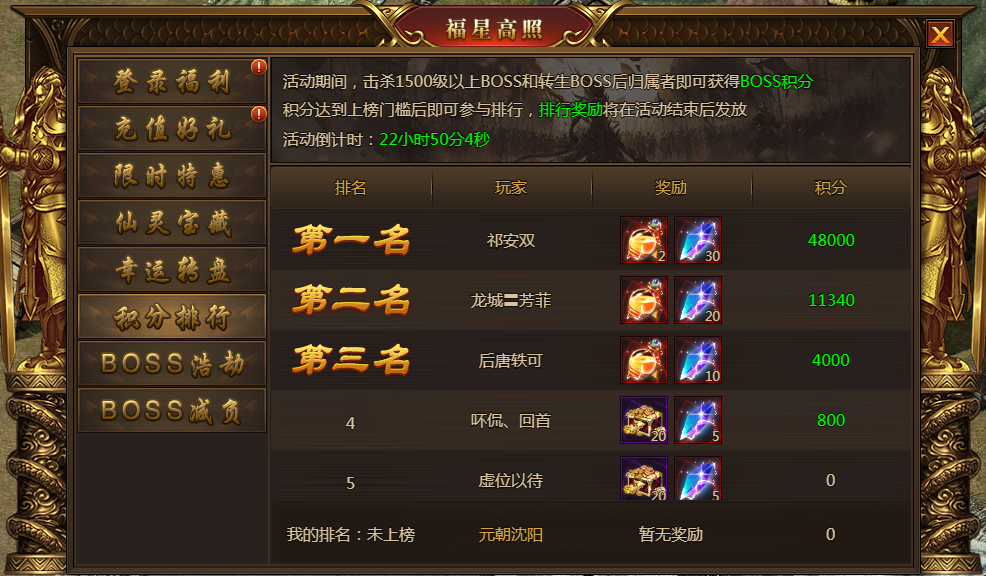The height and width of the screenshot is (576, 986).
Task: Click rank 4 treasure chest reward icon
Action: pyautogui.click(x=644, y=420)
